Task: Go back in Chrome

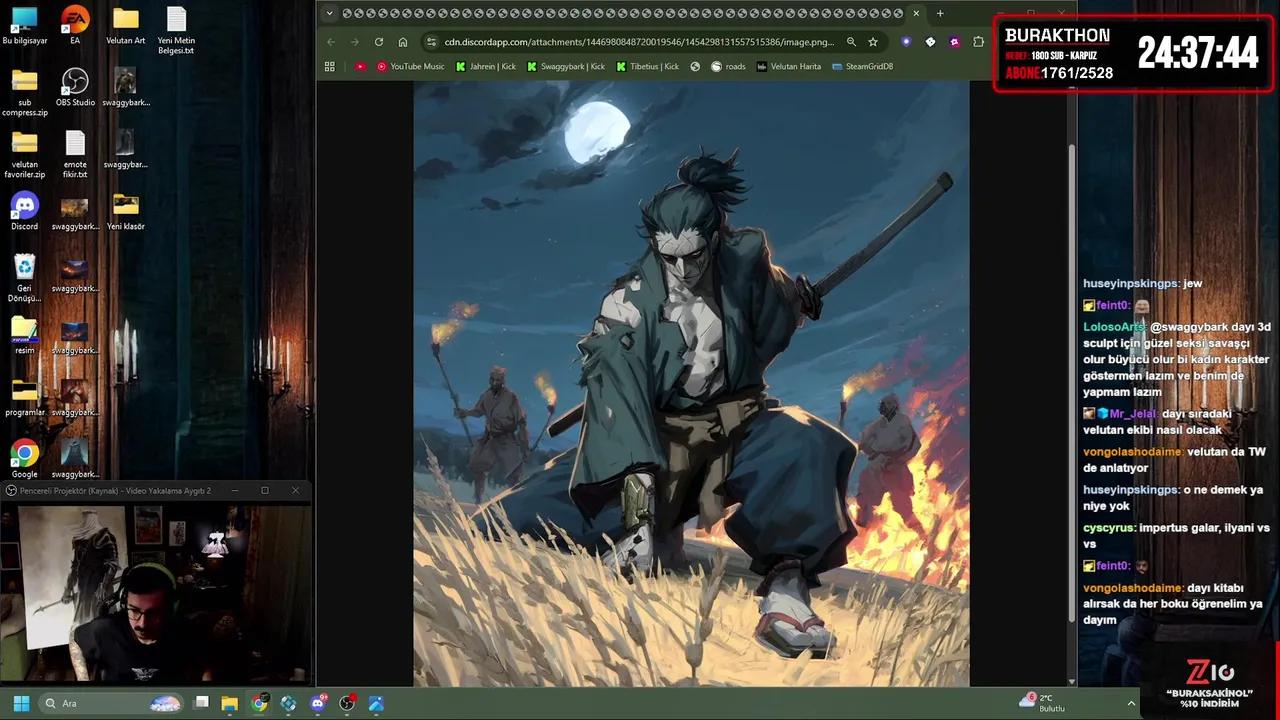Action: (331, 42)
